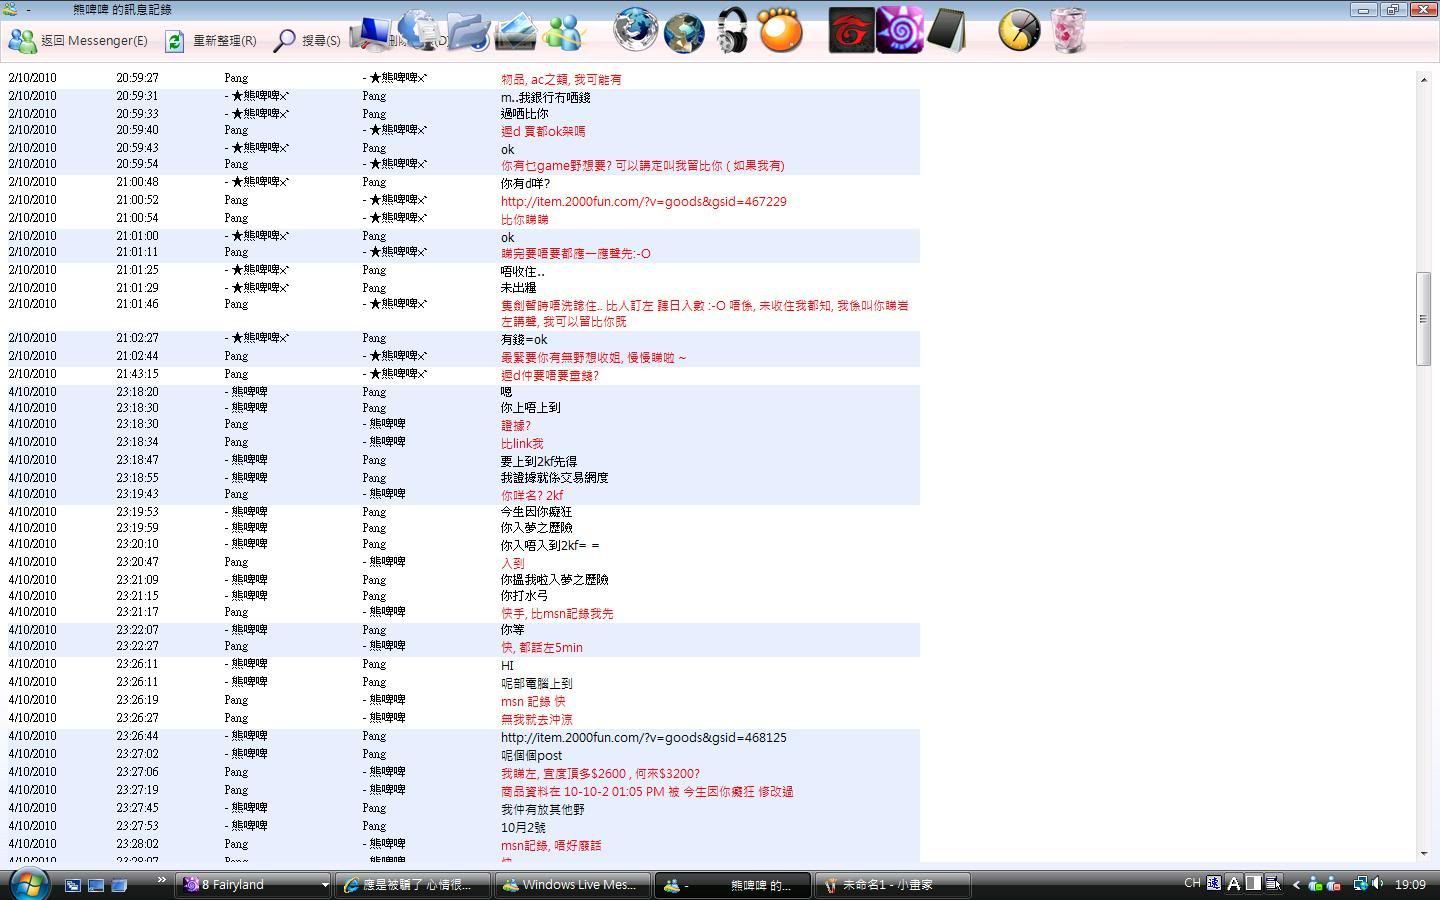Open the purple spiral dock icon
The width and height of the screenshot is (1440, 900).
899,31
